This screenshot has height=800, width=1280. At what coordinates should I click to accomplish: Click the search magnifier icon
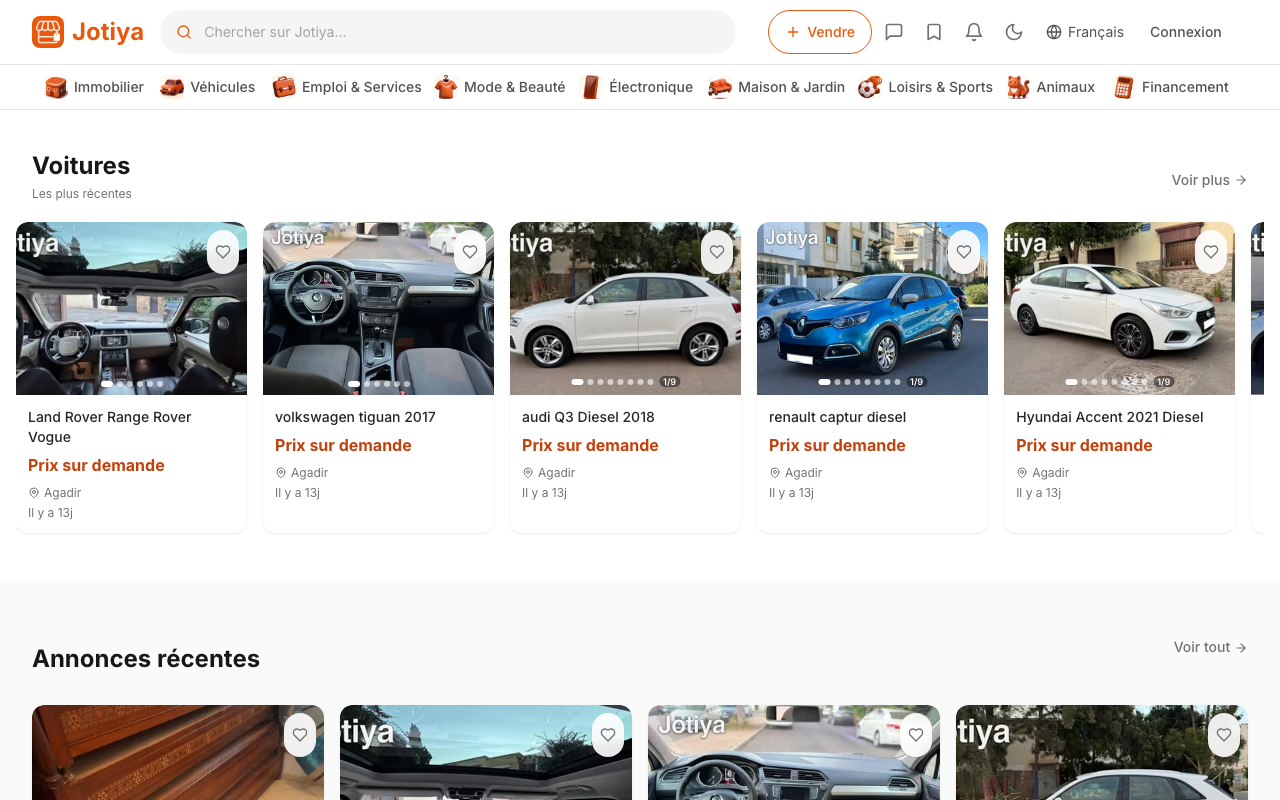(x=184, y=32)
